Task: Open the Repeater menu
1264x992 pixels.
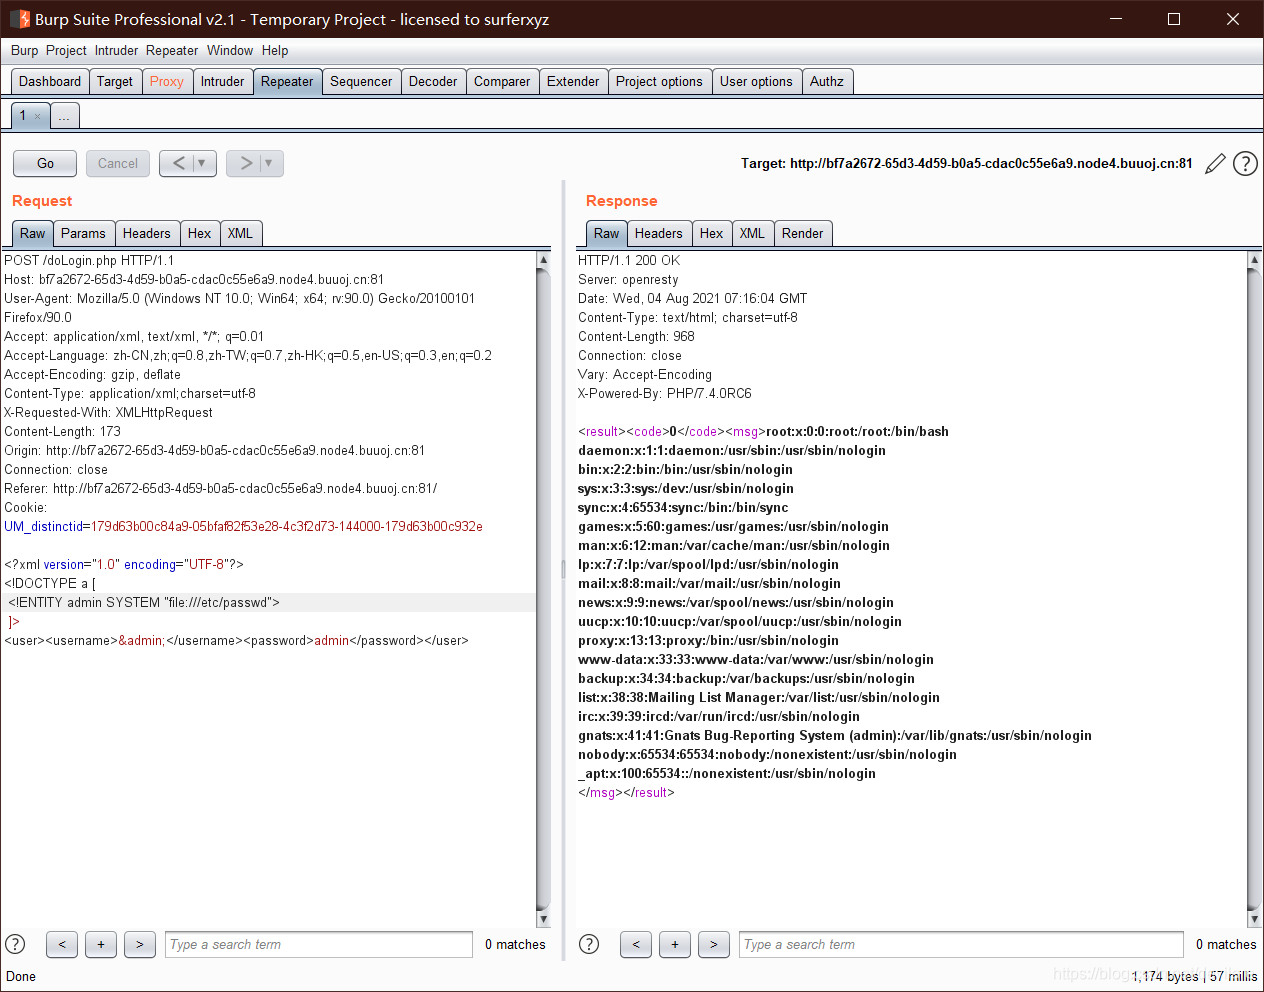Action: [172, 50]
